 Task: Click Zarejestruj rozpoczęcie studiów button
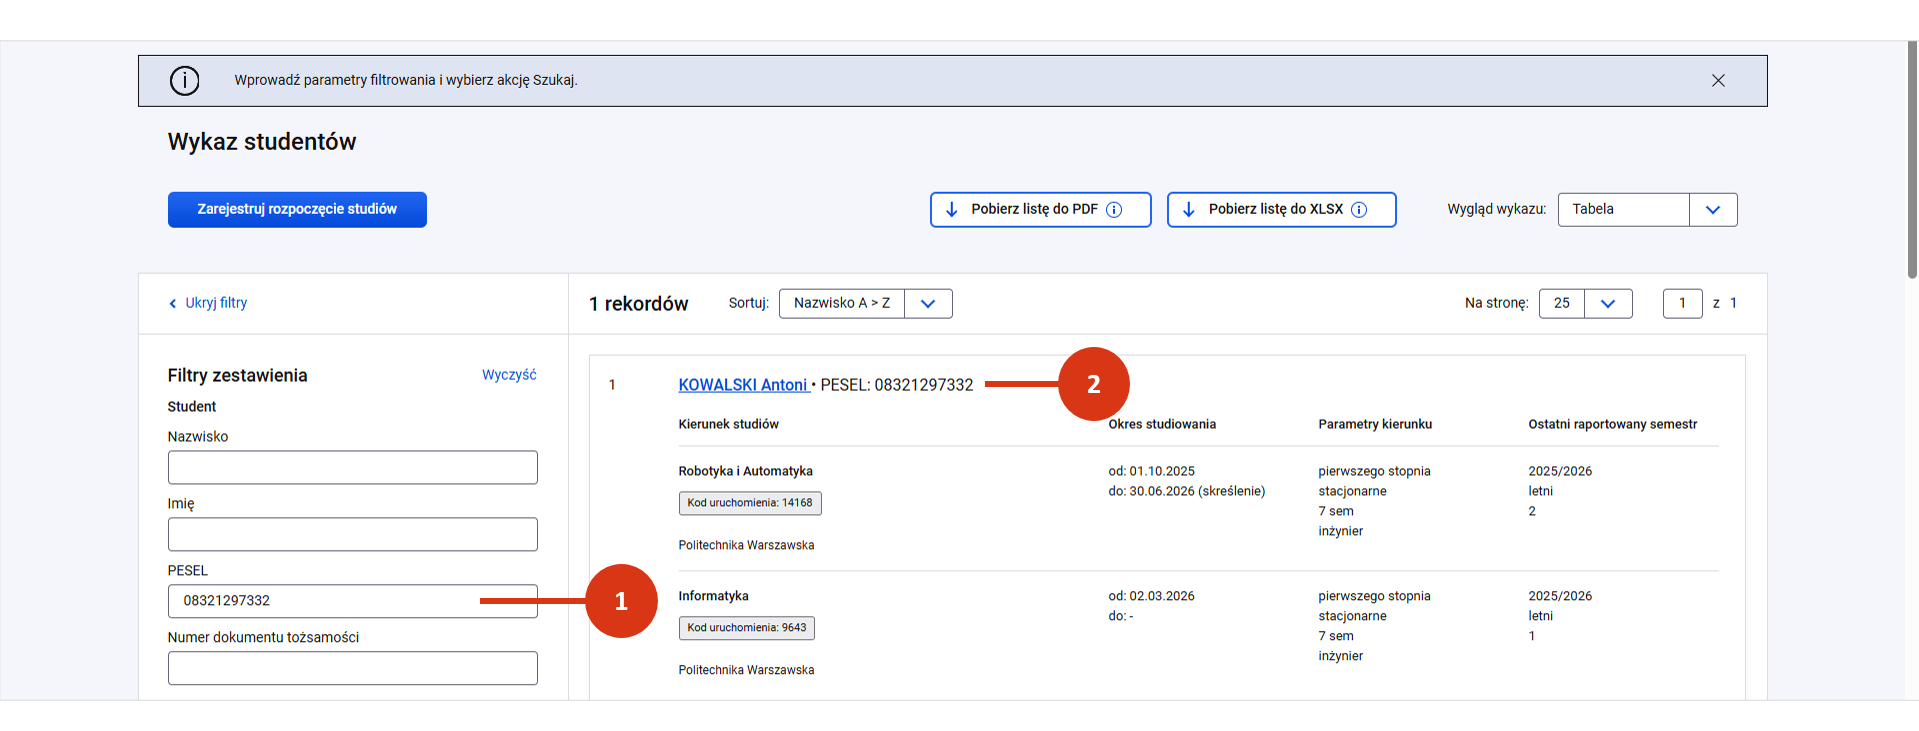coord(297,210)
